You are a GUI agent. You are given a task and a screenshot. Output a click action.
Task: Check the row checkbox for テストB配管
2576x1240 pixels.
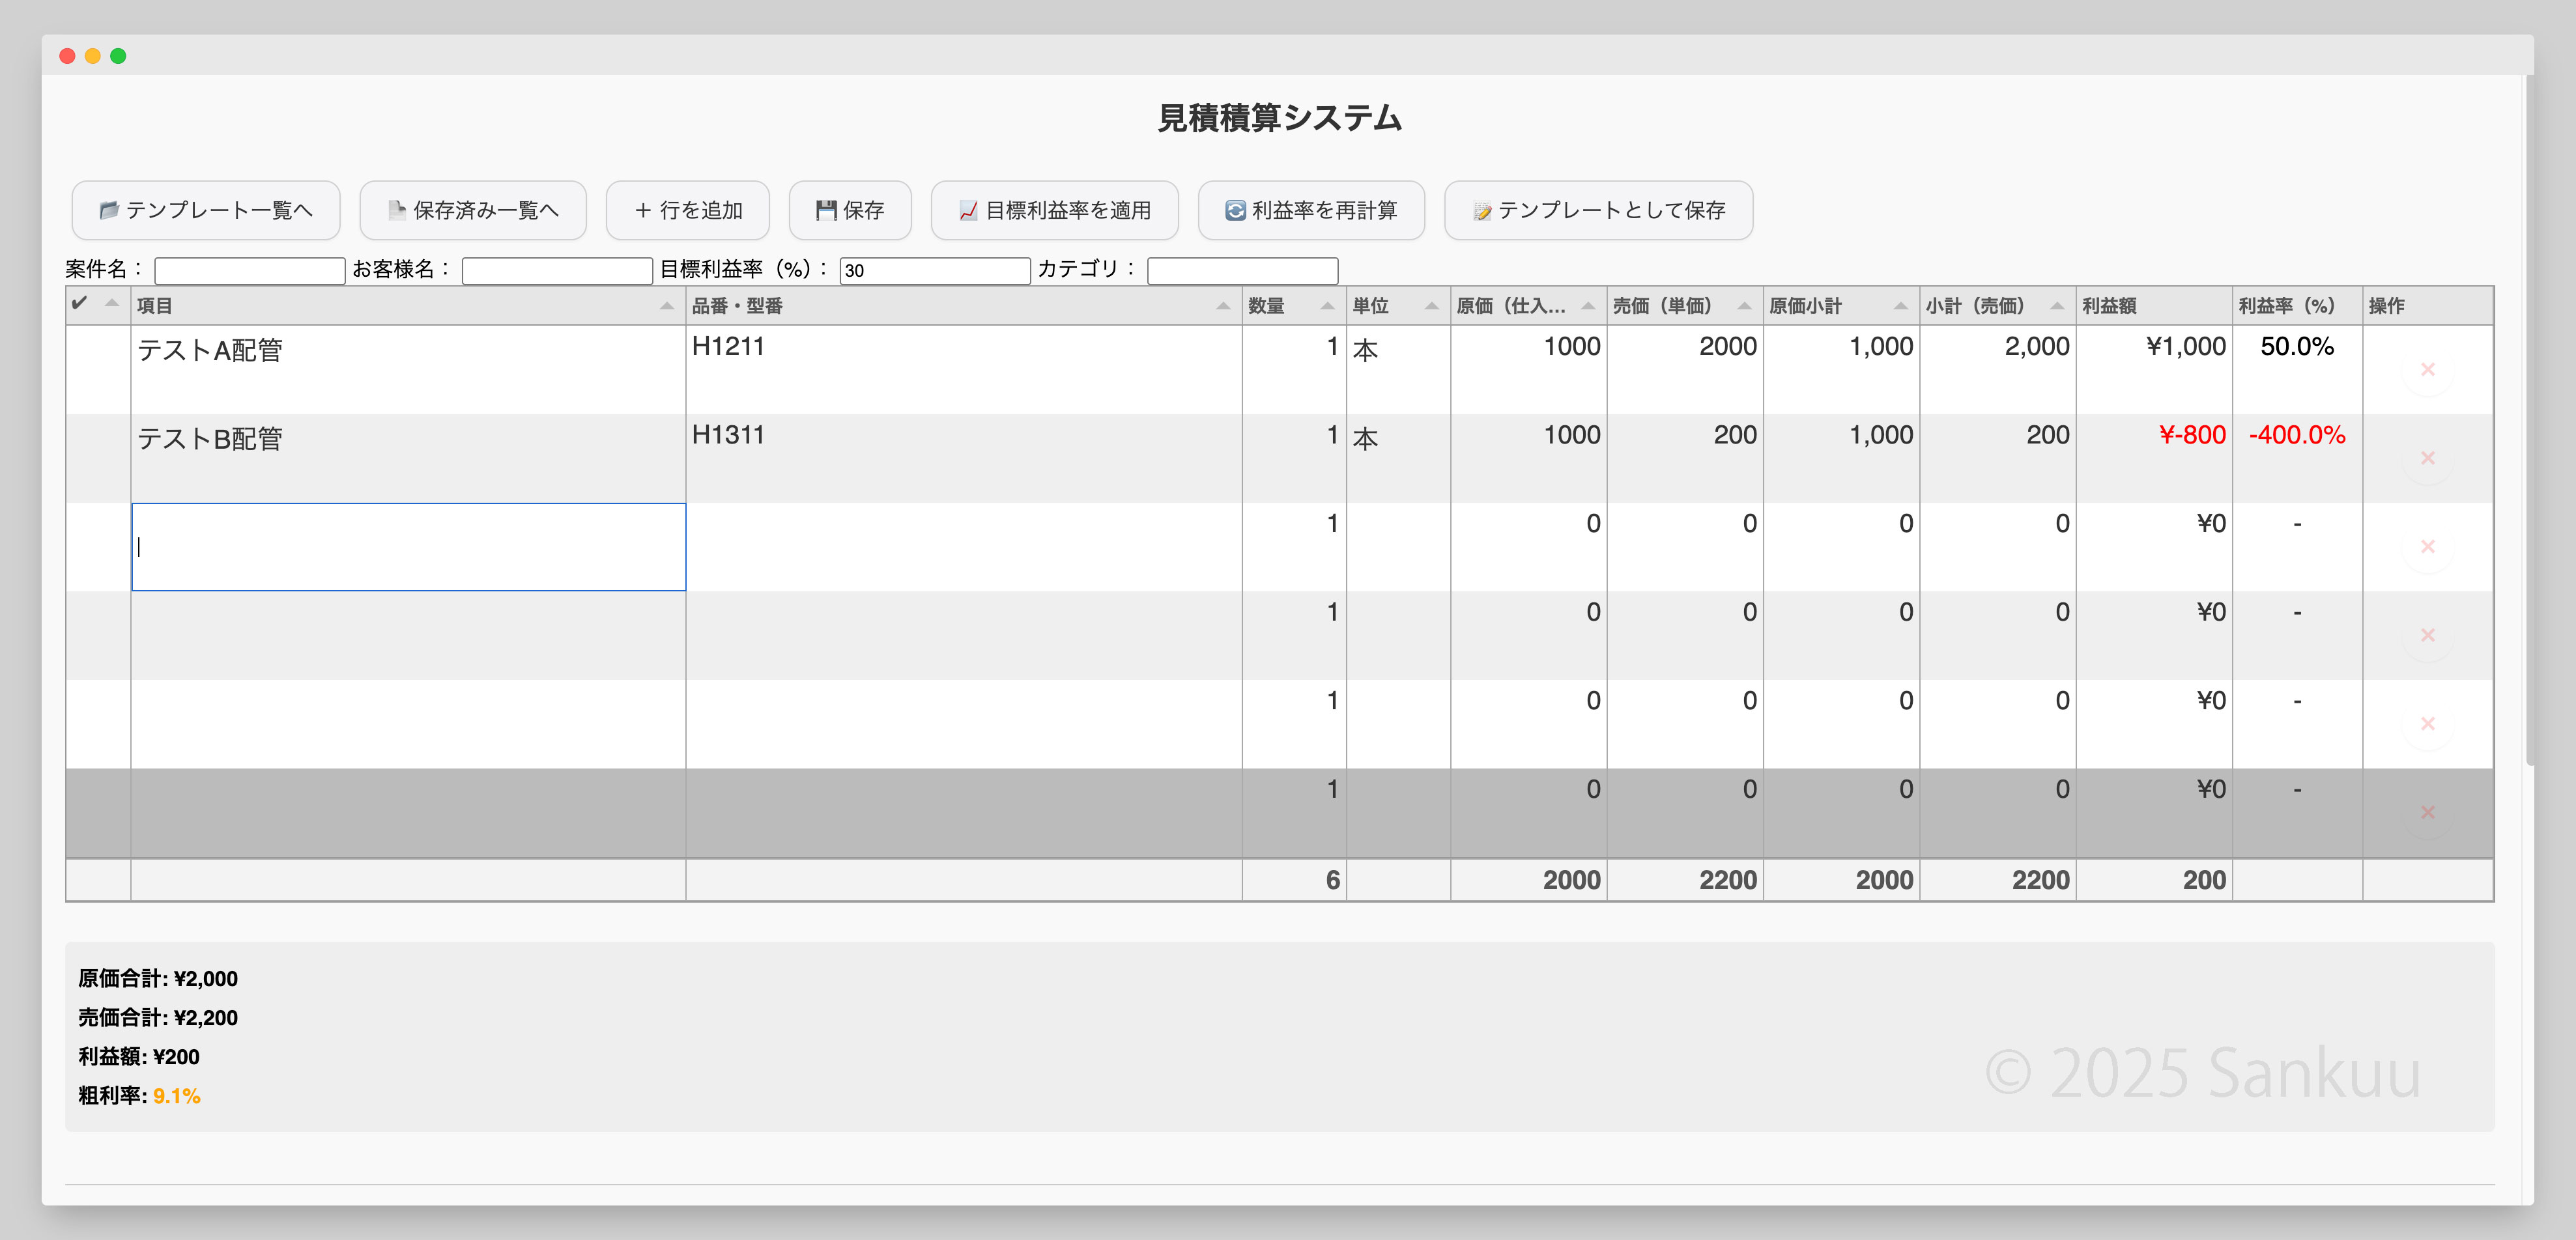[97, 459]
